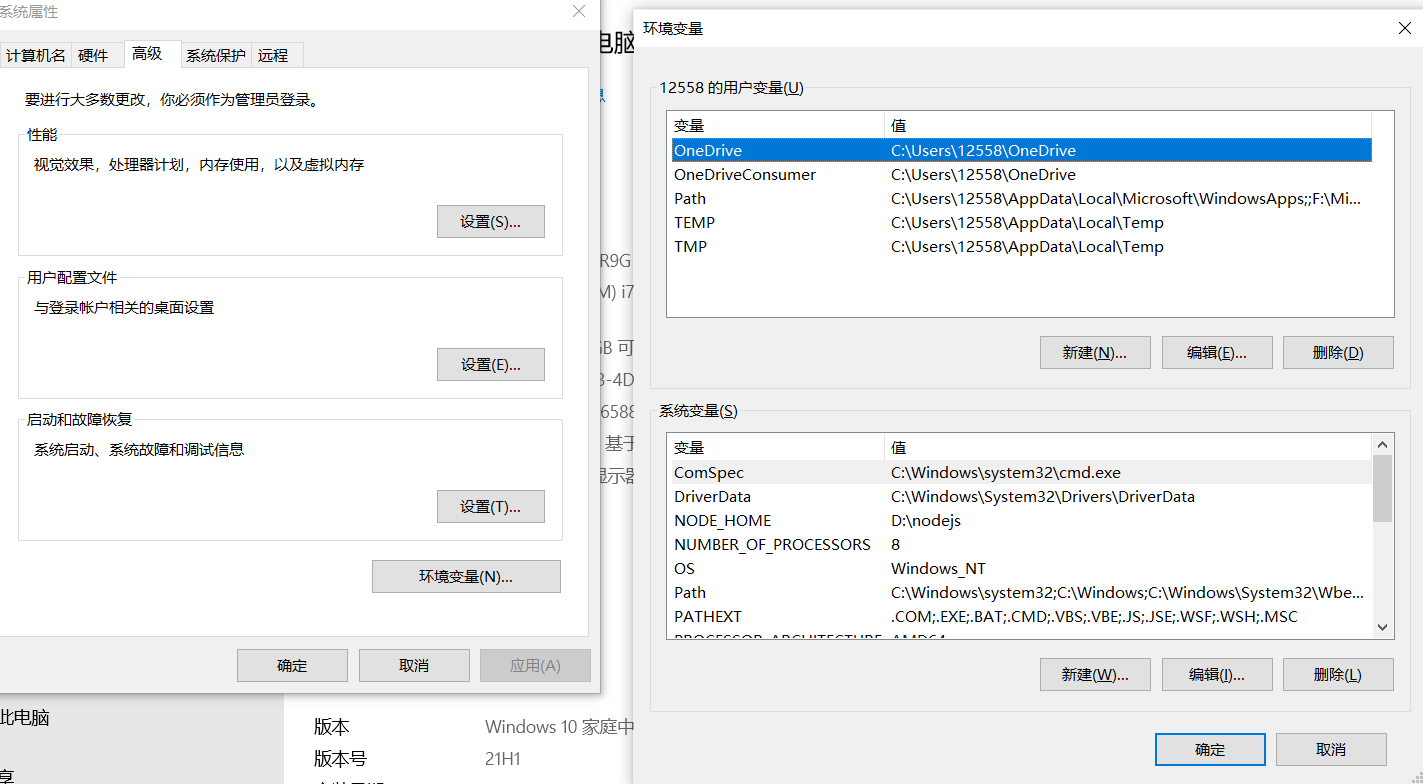The height and width of the screenshot is (784, 1423).
Task: Click the system variables scrollbar thumb
Action: (x=1382, y=488)
